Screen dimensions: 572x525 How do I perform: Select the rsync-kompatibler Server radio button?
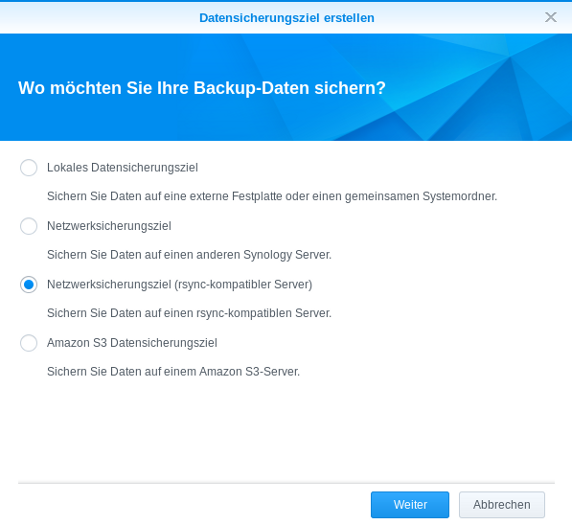28,285
